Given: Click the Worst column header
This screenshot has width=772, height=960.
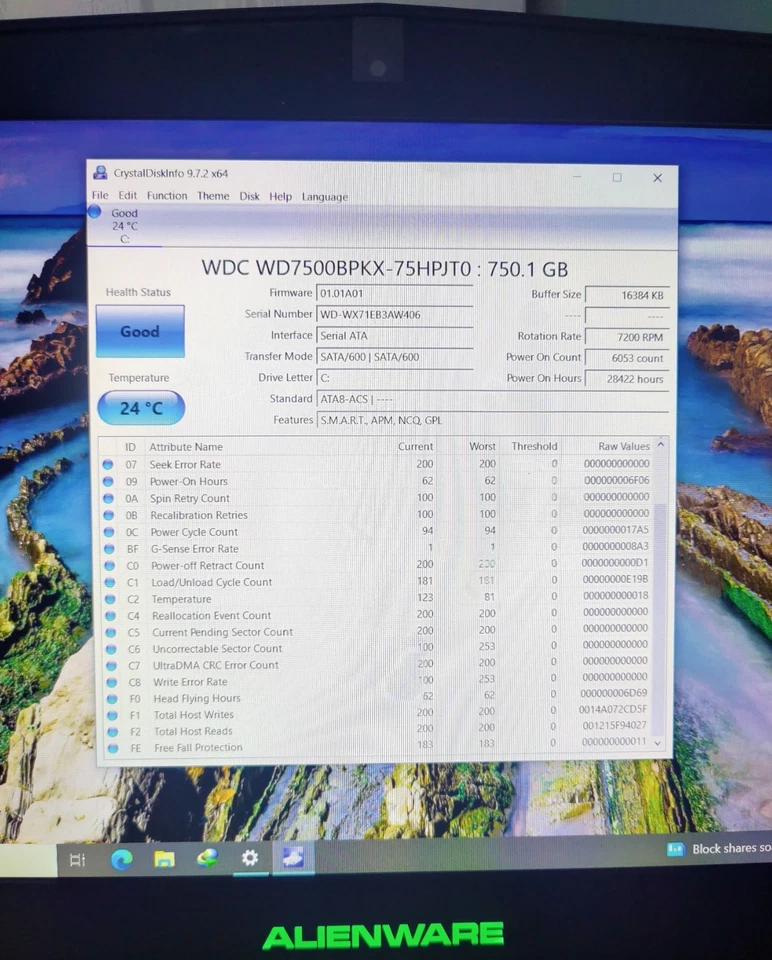Looking at the screenshot, I should [x=482, y=446].
